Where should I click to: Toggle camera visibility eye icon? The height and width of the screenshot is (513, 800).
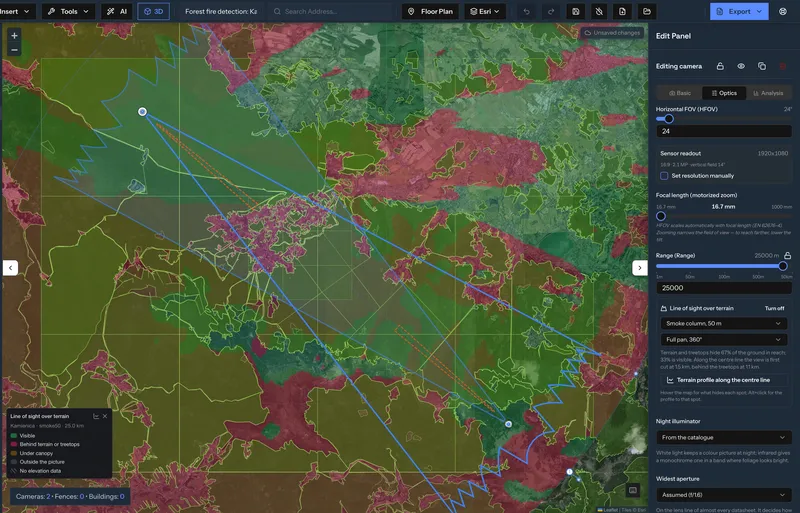coord(741,66)
